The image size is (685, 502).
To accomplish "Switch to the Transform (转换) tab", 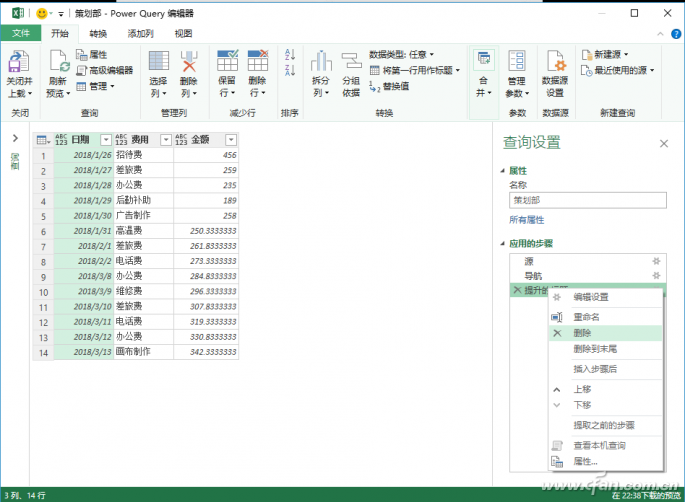I will pos(98,34).
